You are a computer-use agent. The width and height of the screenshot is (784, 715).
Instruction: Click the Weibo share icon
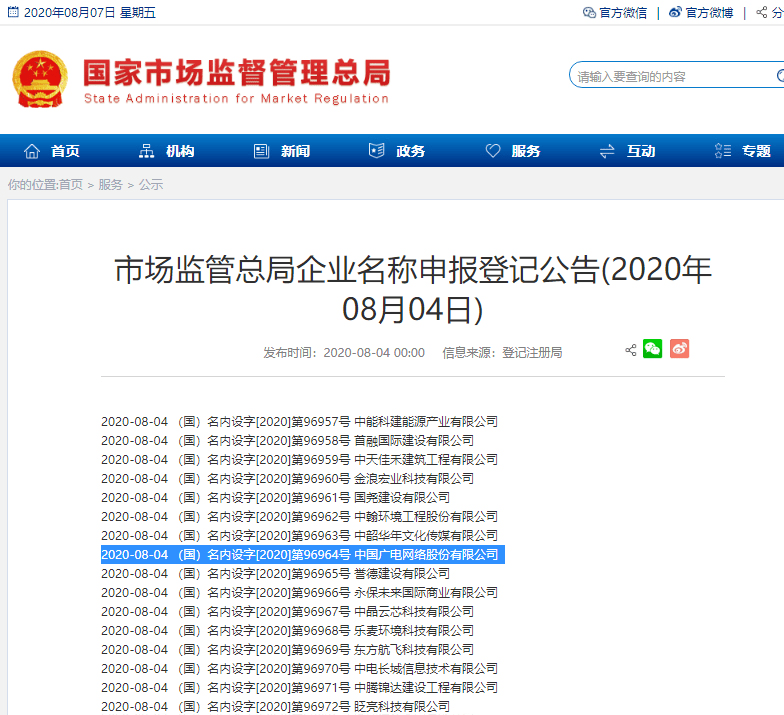[x=680, y=349]
